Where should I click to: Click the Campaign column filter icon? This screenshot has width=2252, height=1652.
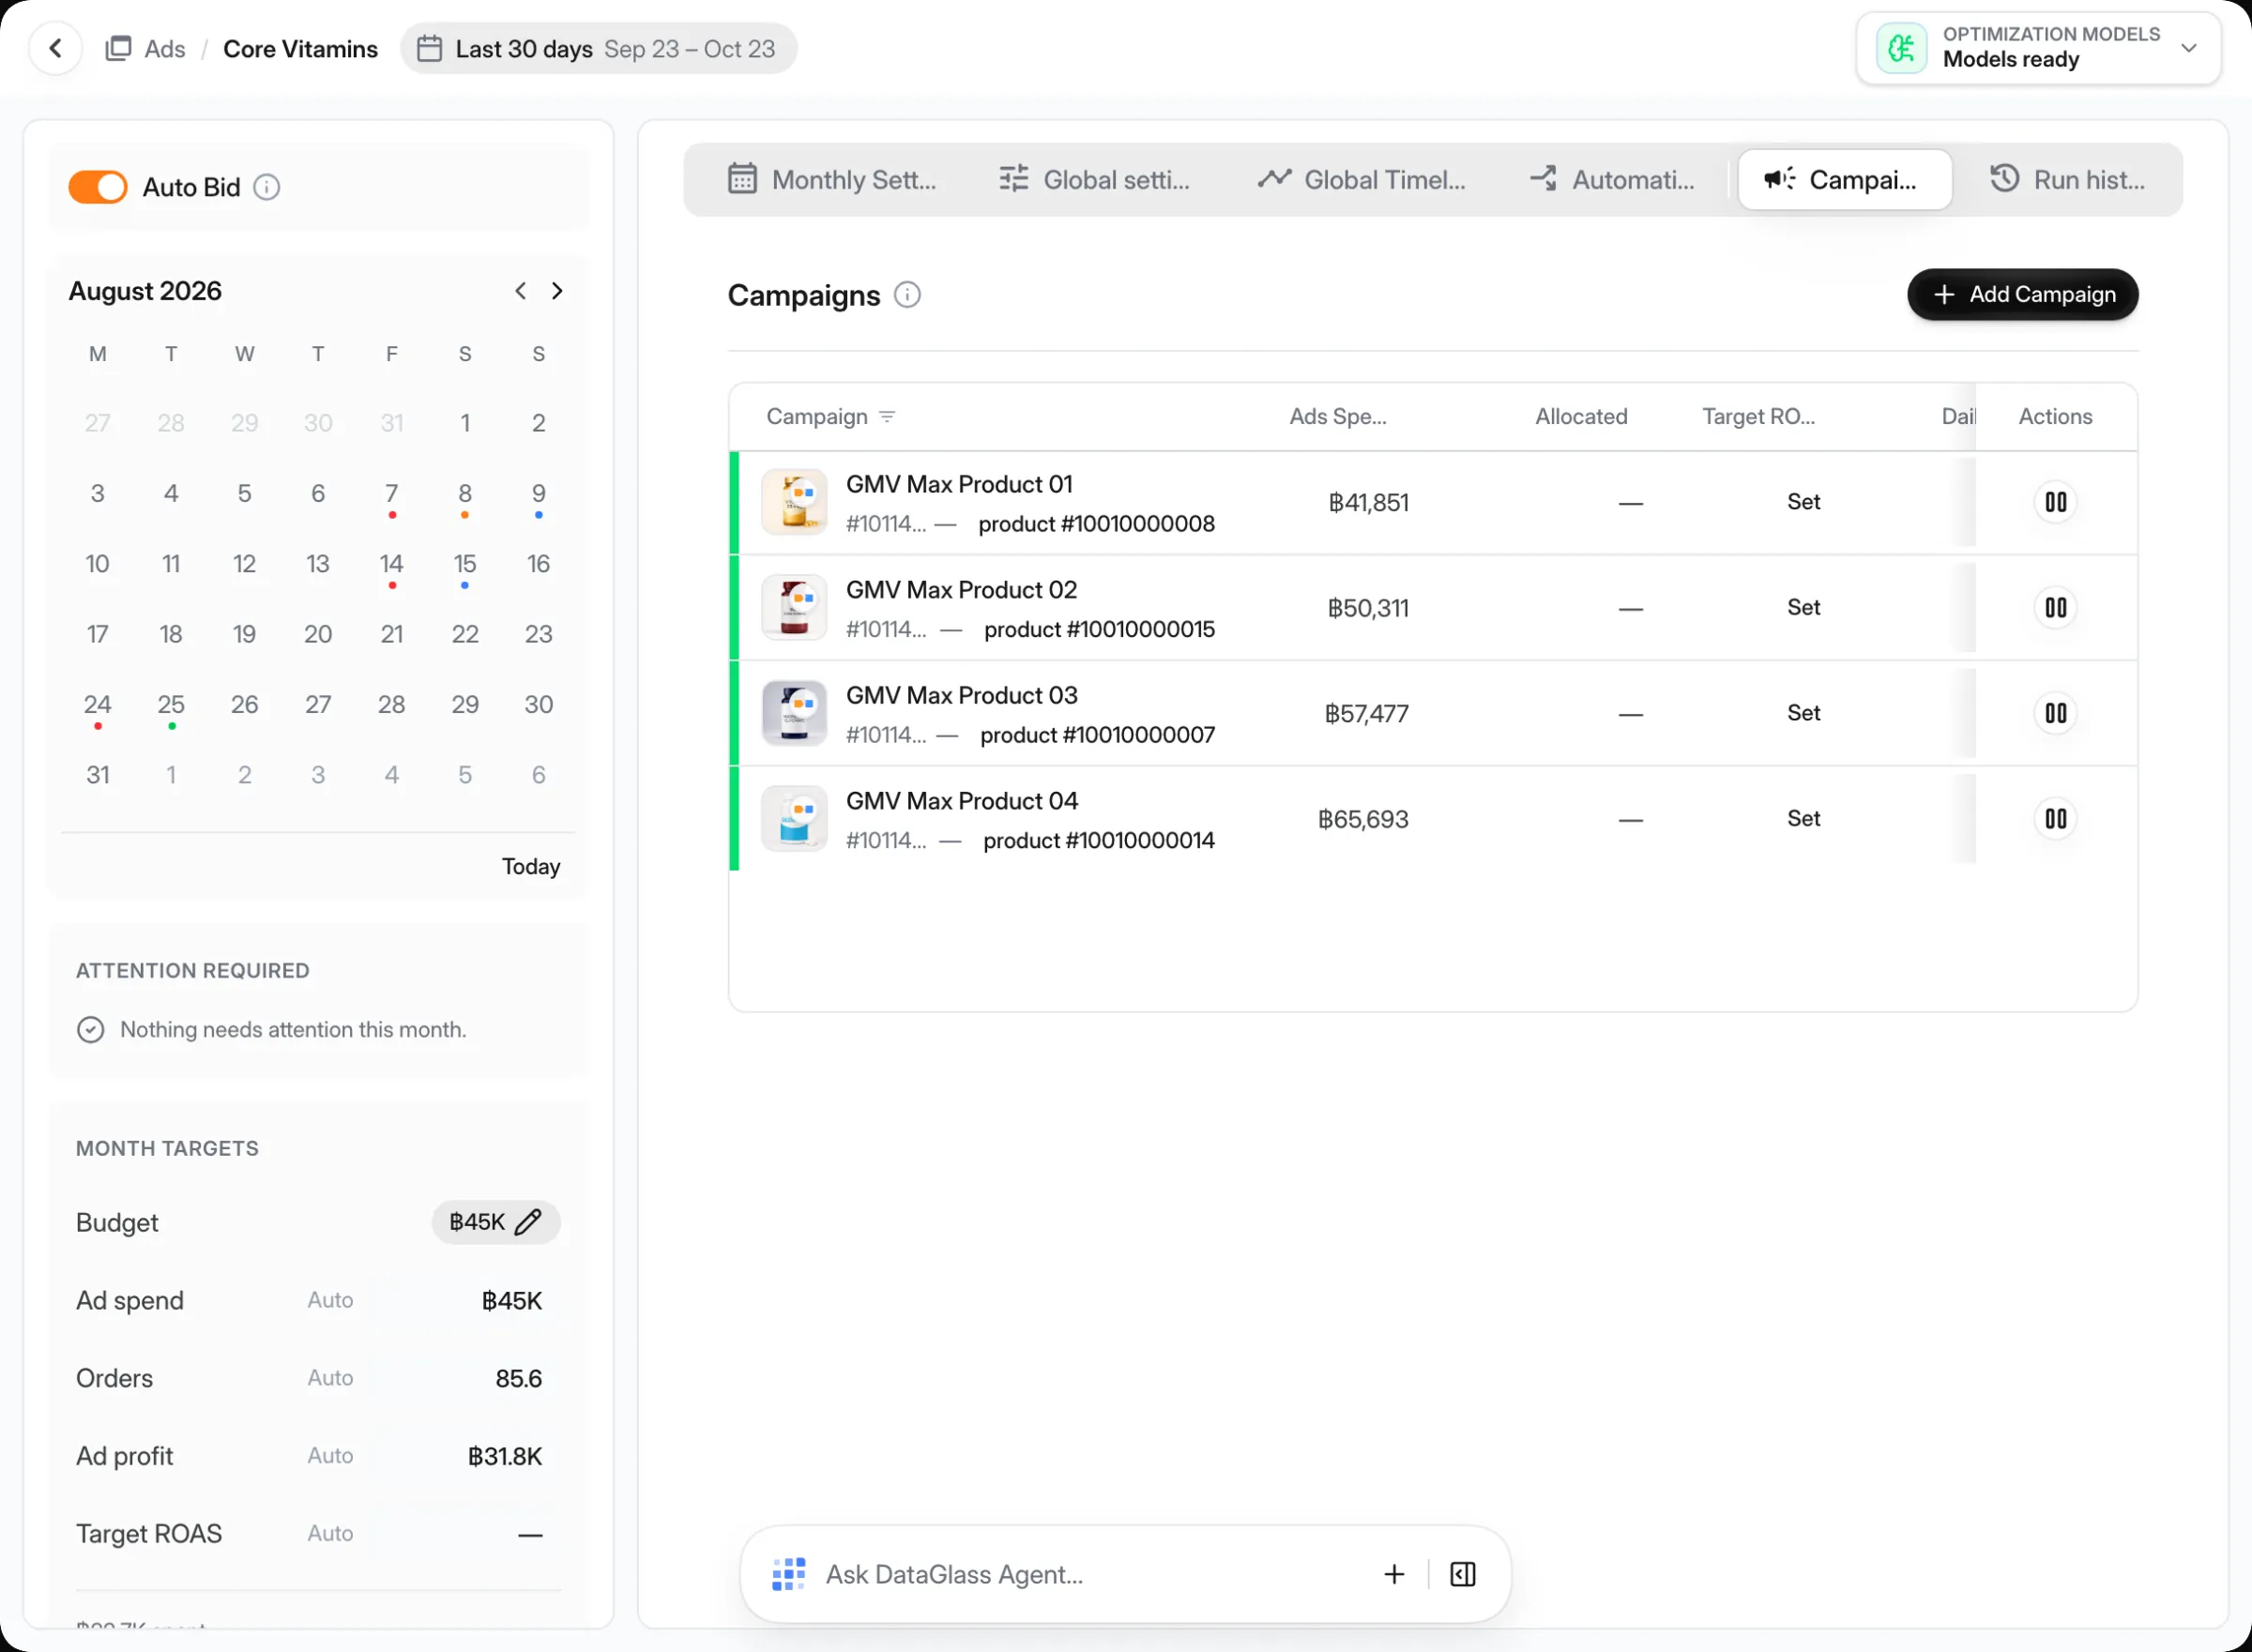pyautogui.click(x=887, y=417)
